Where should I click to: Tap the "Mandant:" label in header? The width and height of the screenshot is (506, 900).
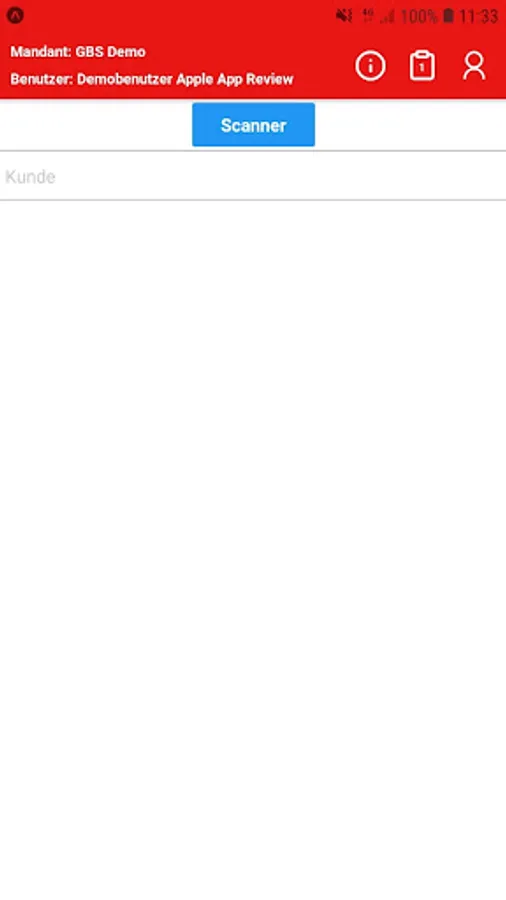[41, 52]
